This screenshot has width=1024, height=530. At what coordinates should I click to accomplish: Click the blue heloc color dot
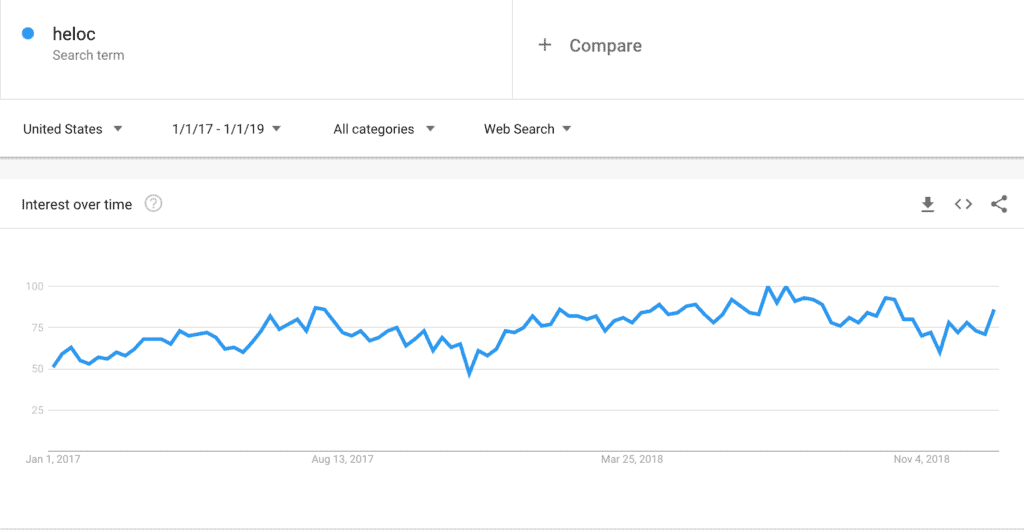[27, 33]
